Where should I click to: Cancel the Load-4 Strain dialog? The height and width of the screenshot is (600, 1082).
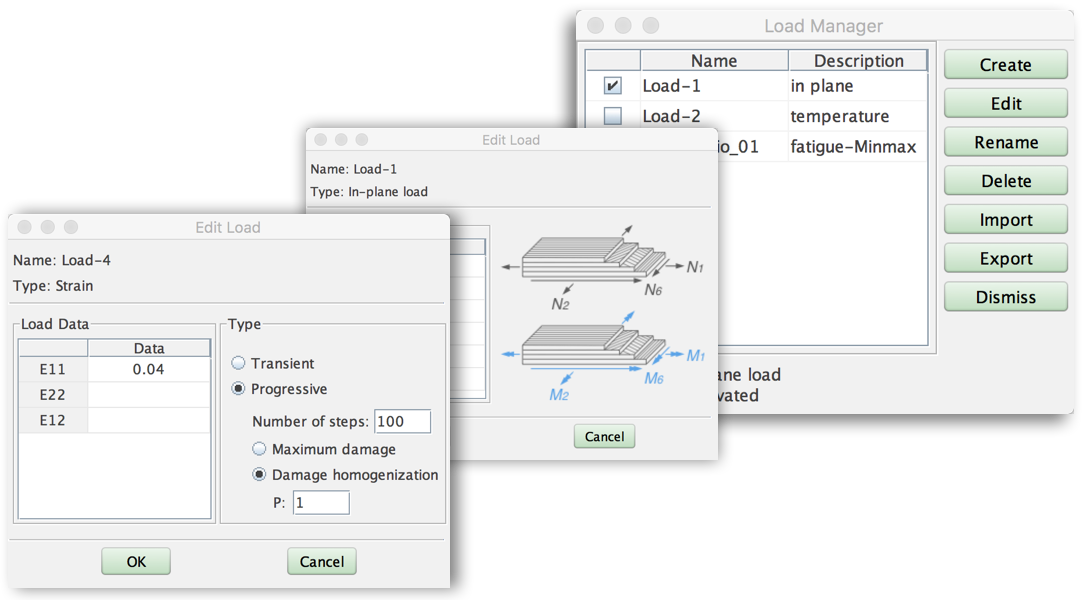pyautogui.click(x=321, y=562)
